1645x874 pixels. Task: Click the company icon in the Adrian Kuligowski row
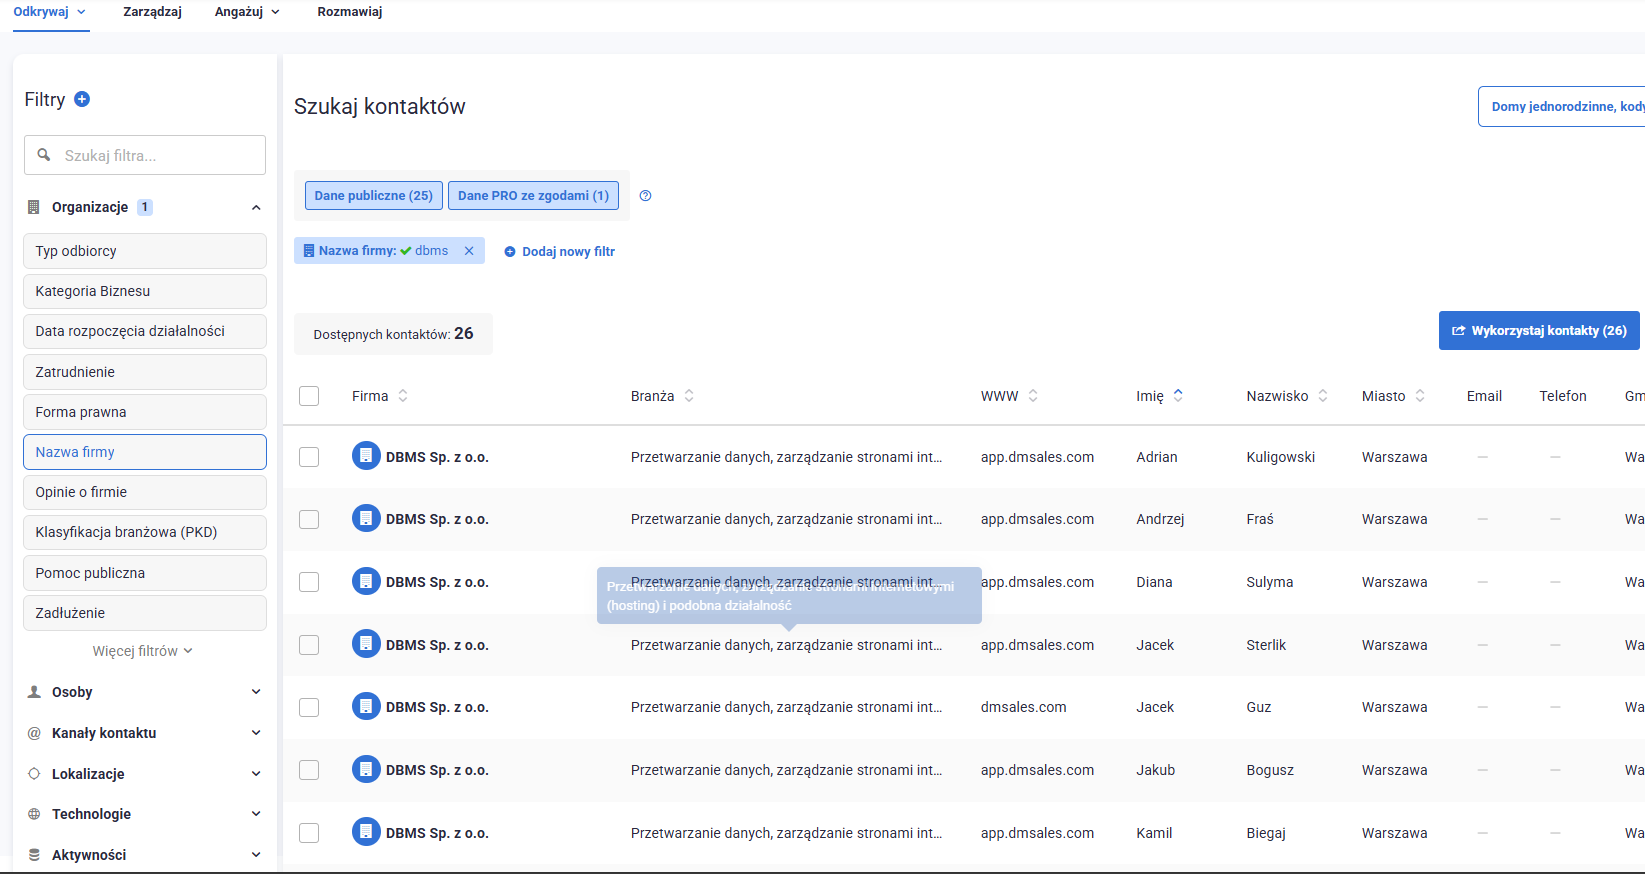coord(366,456)
